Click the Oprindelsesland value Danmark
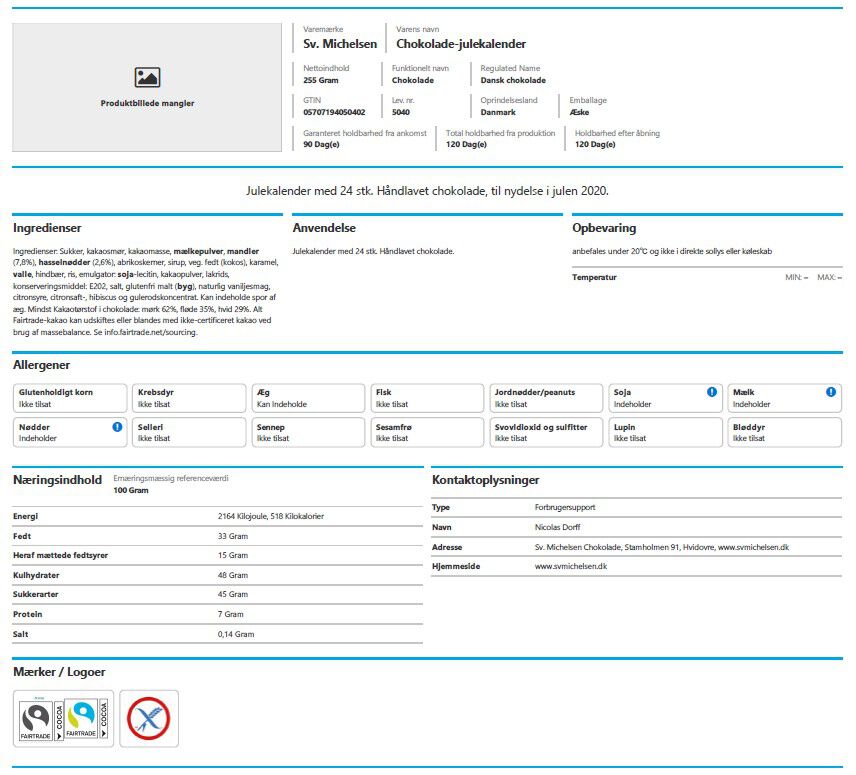 coord(498,112)
